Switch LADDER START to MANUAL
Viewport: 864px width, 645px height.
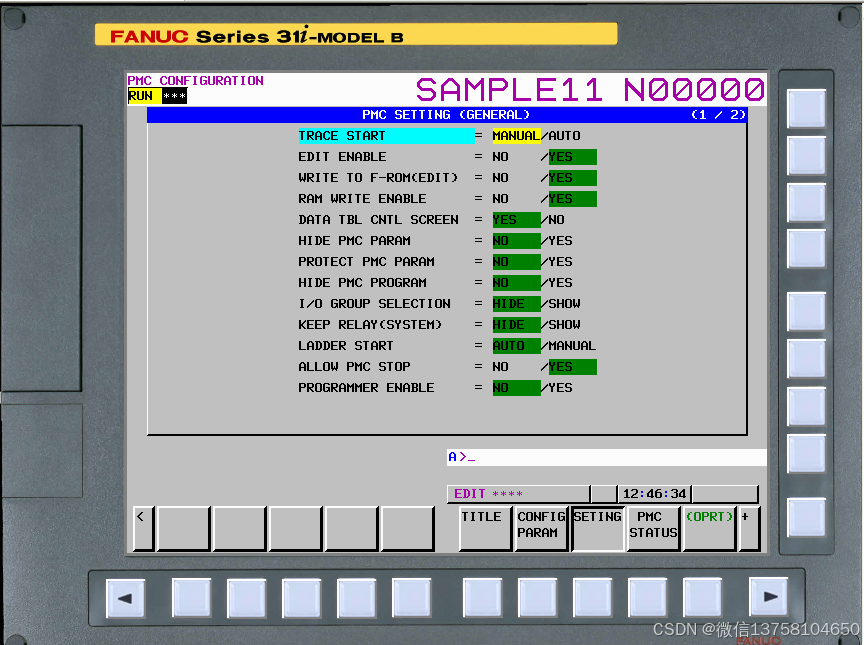[572, 346]
